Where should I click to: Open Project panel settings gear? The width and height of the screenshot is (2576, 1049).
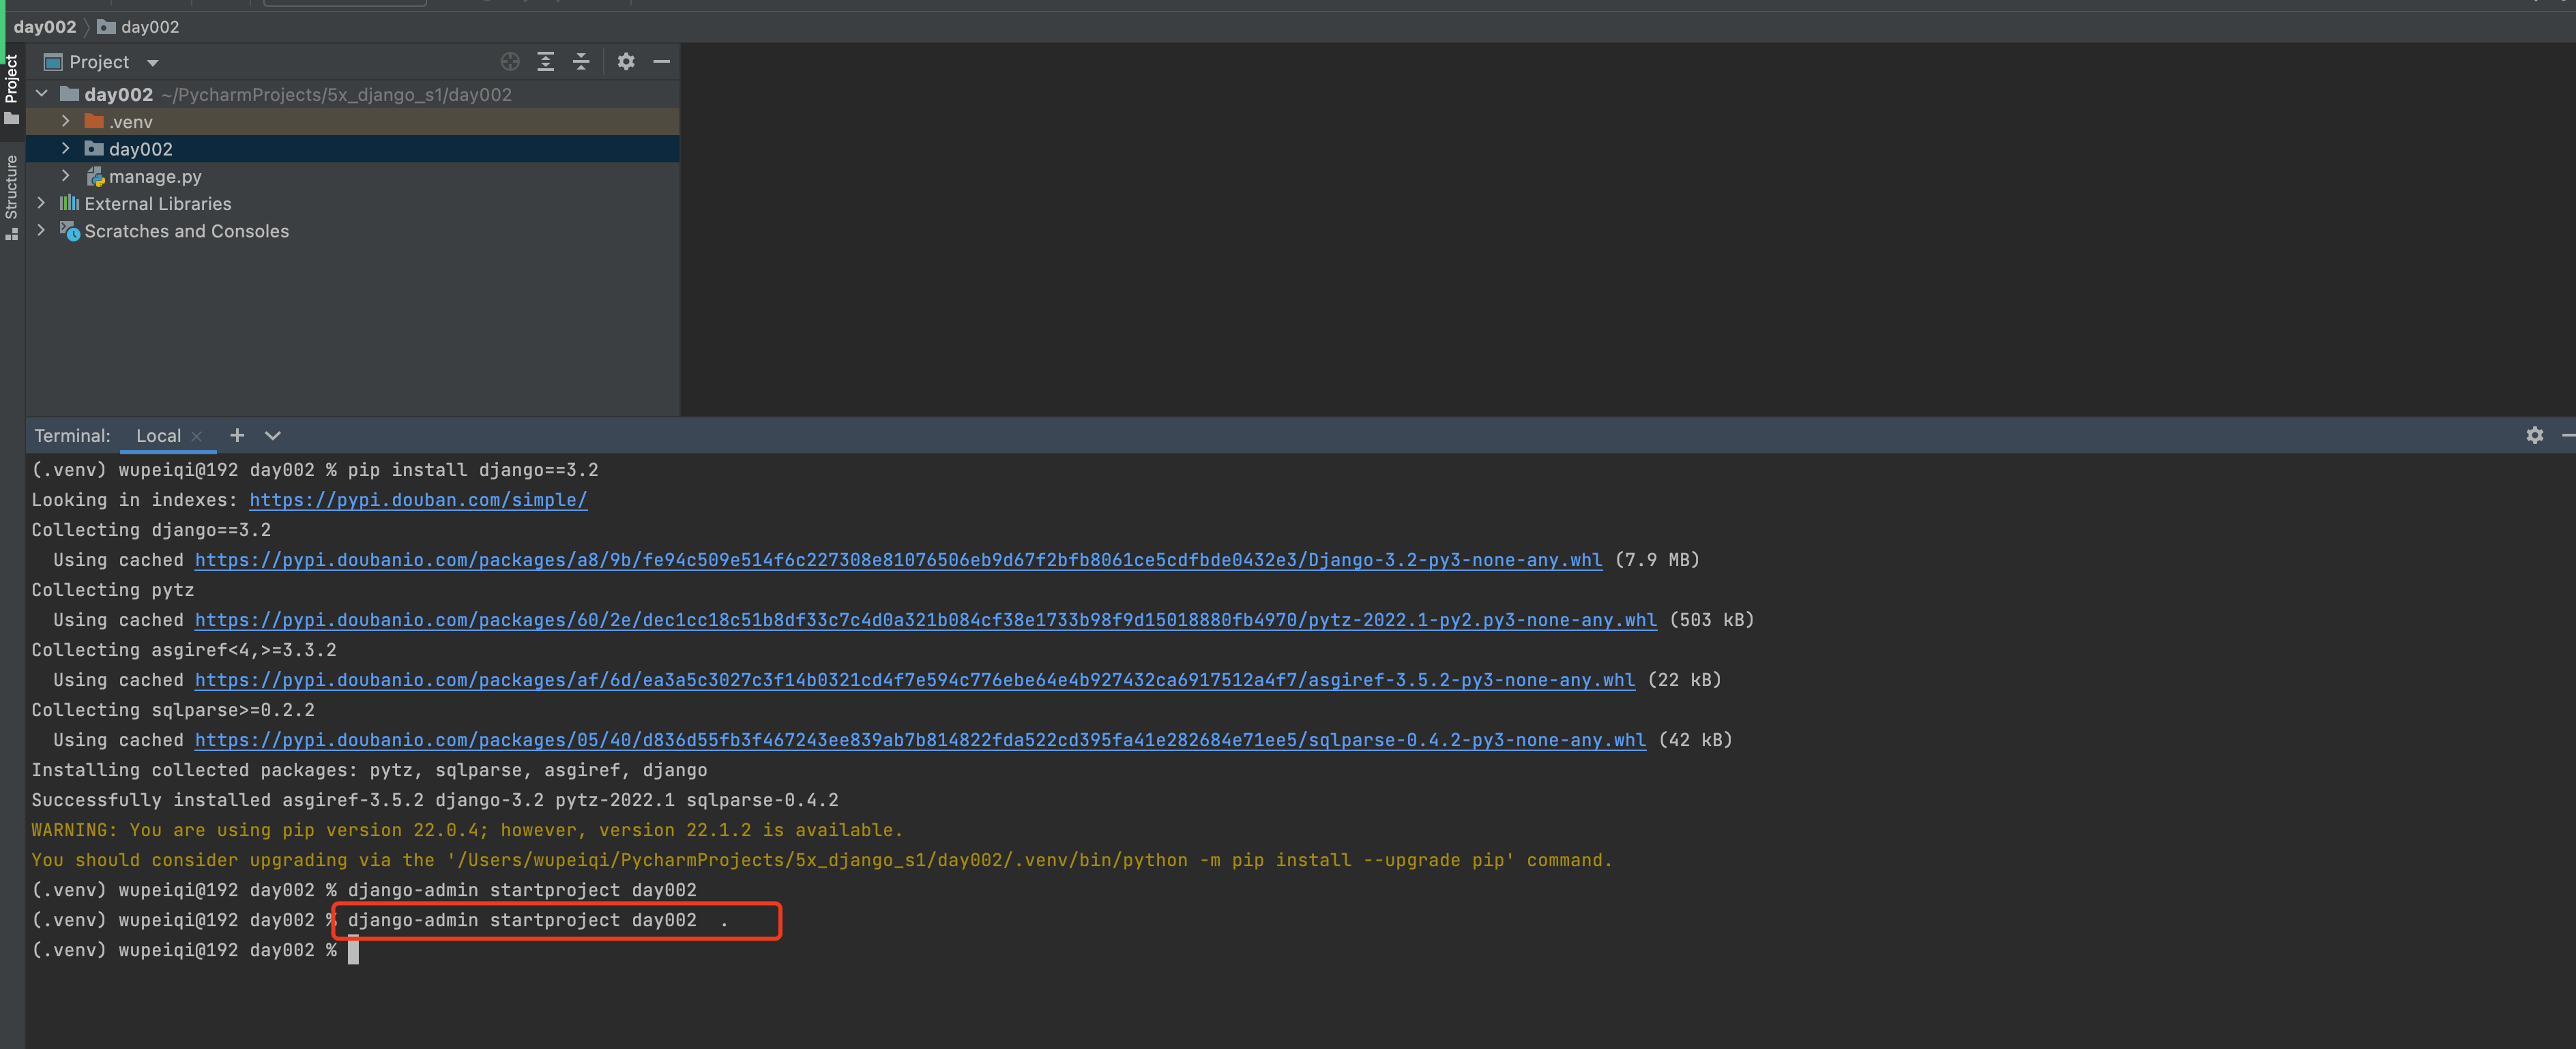click(626, 62)
